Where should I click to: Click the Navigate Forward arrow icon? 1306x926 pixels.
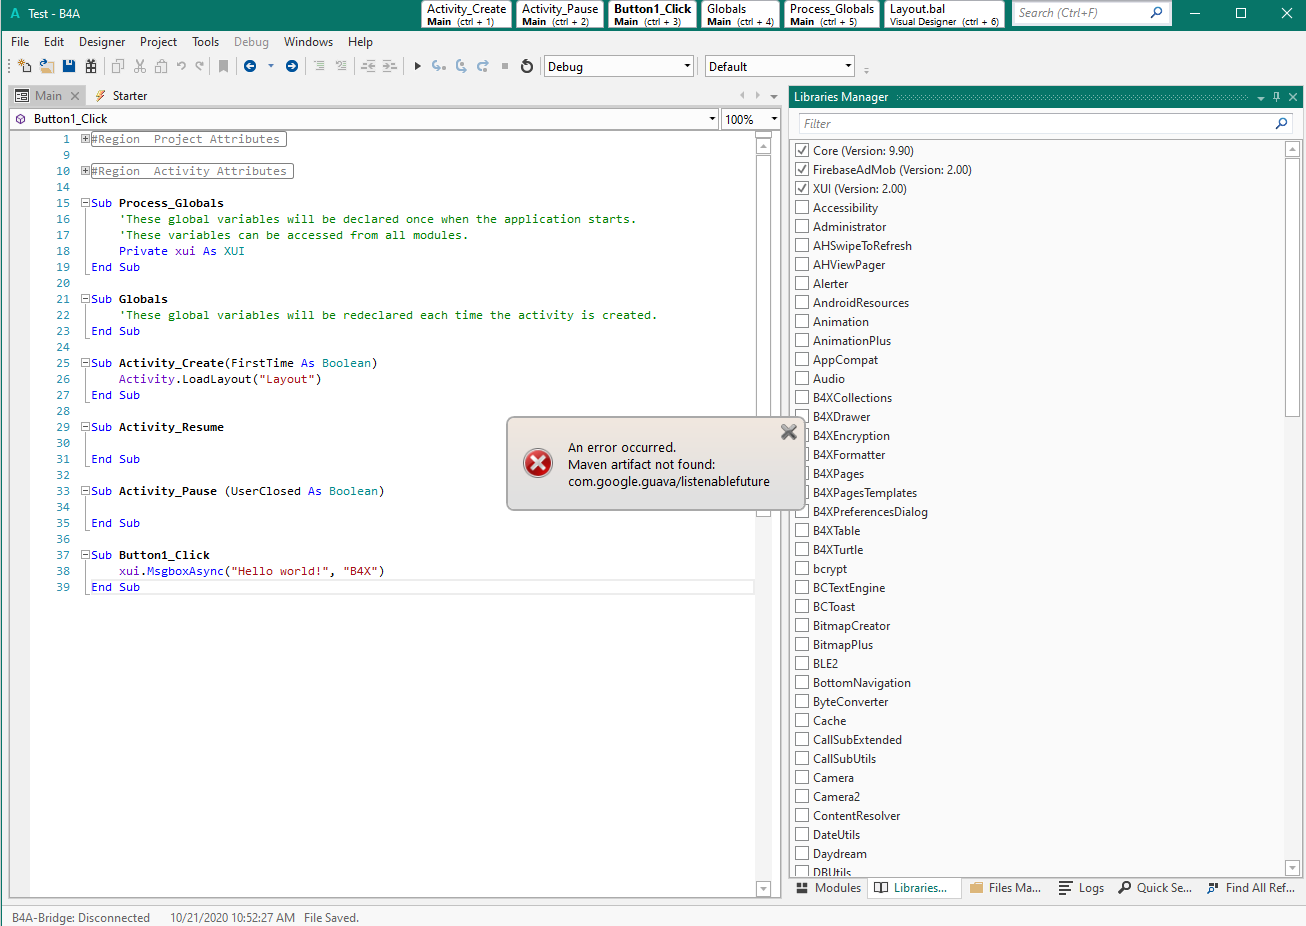(x=292, y=66)
